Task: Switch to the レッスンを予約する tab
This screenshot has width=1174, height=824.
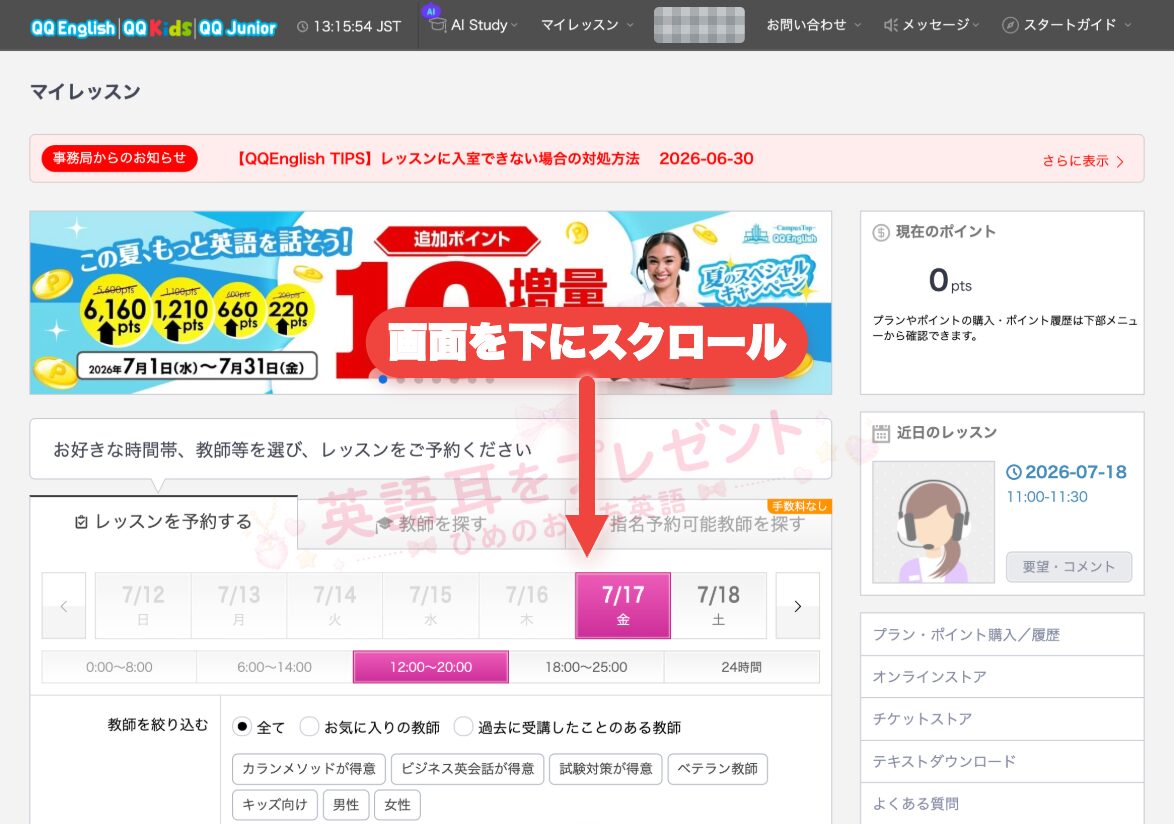Action: 164,522
